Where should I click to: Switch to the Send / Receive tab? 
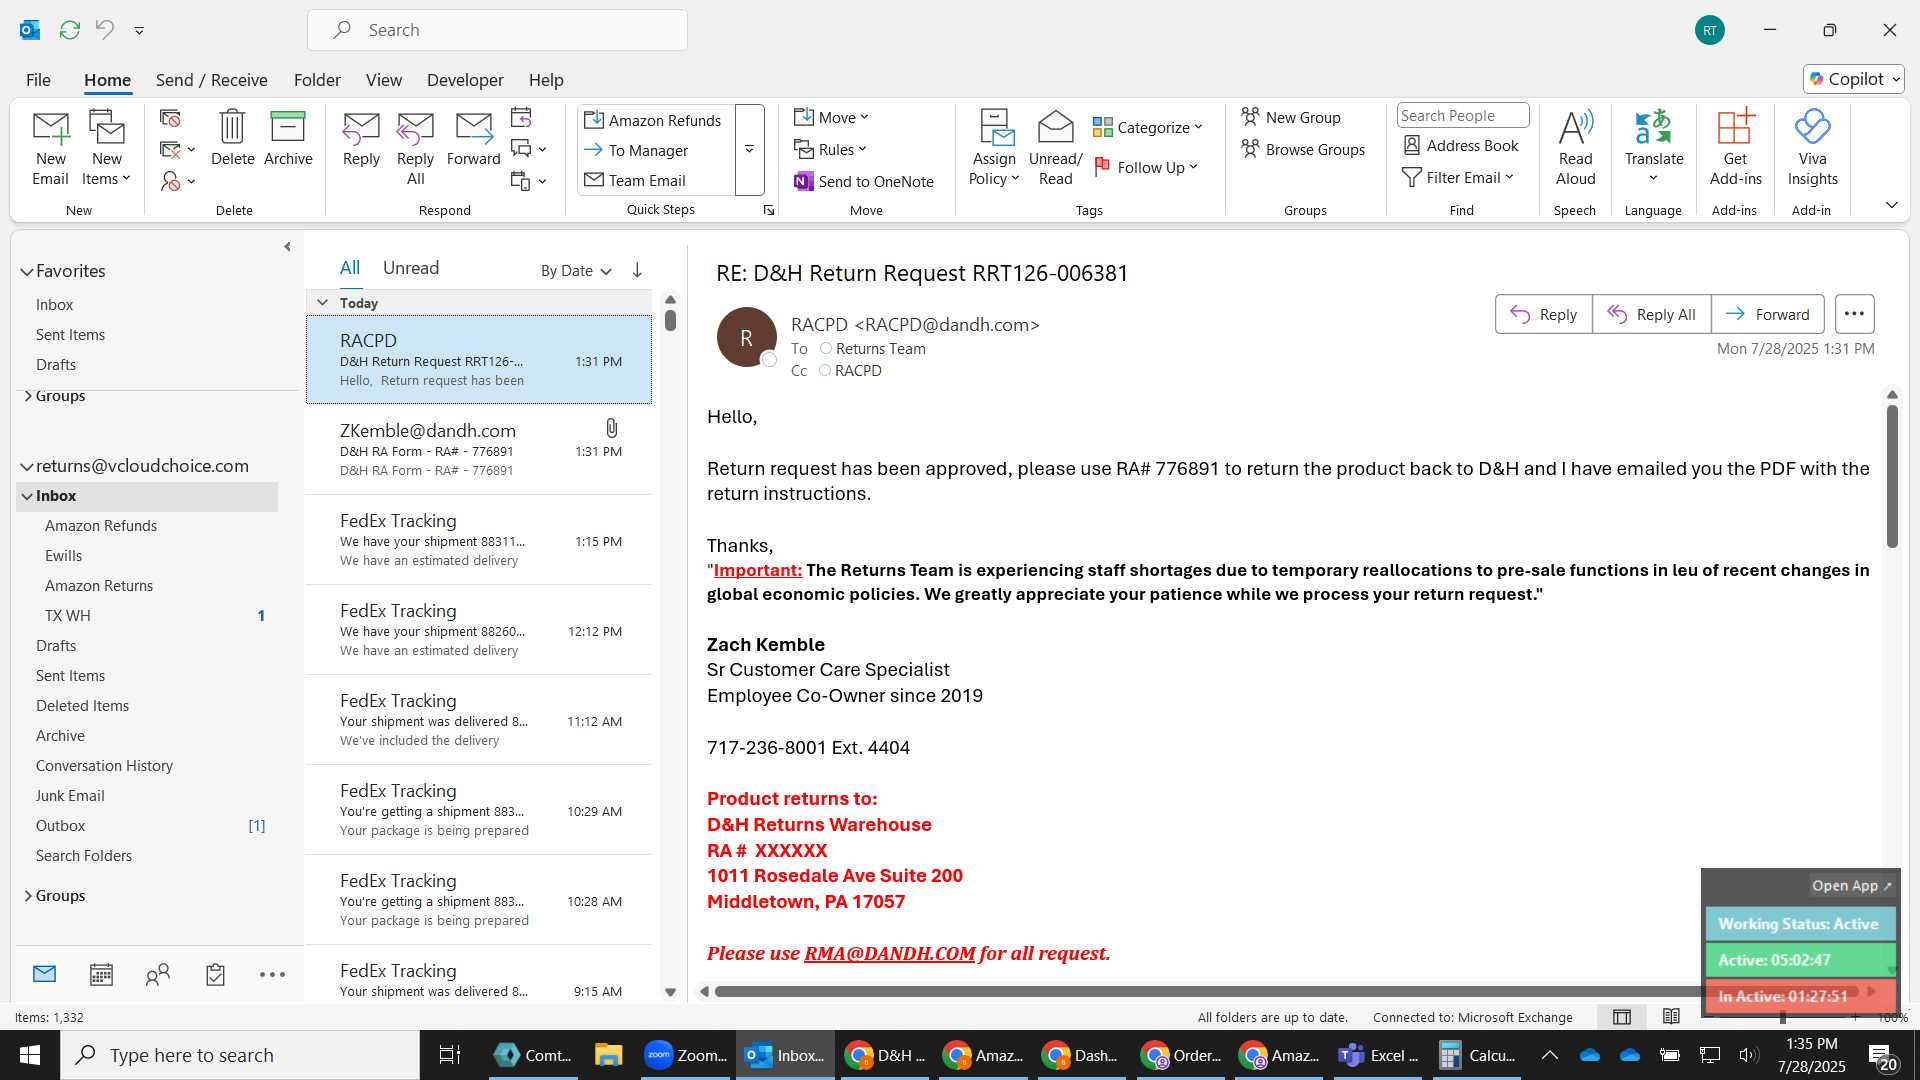(x=211, y=80)
